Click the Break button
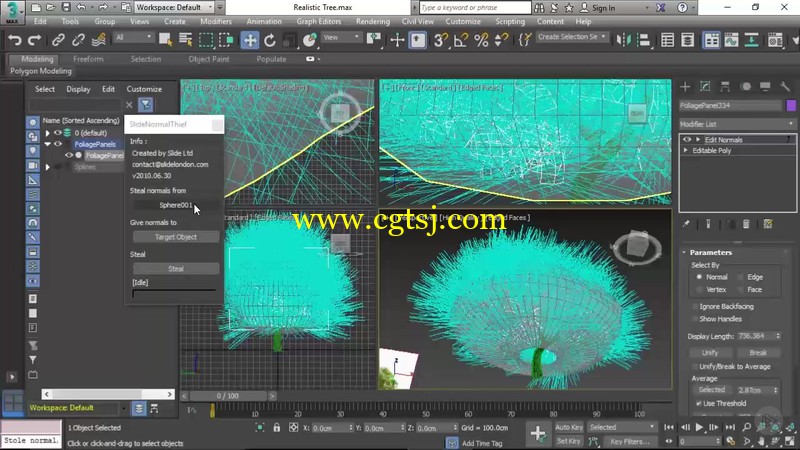Screen dimensions: 800x450 [x=758, y=353]
